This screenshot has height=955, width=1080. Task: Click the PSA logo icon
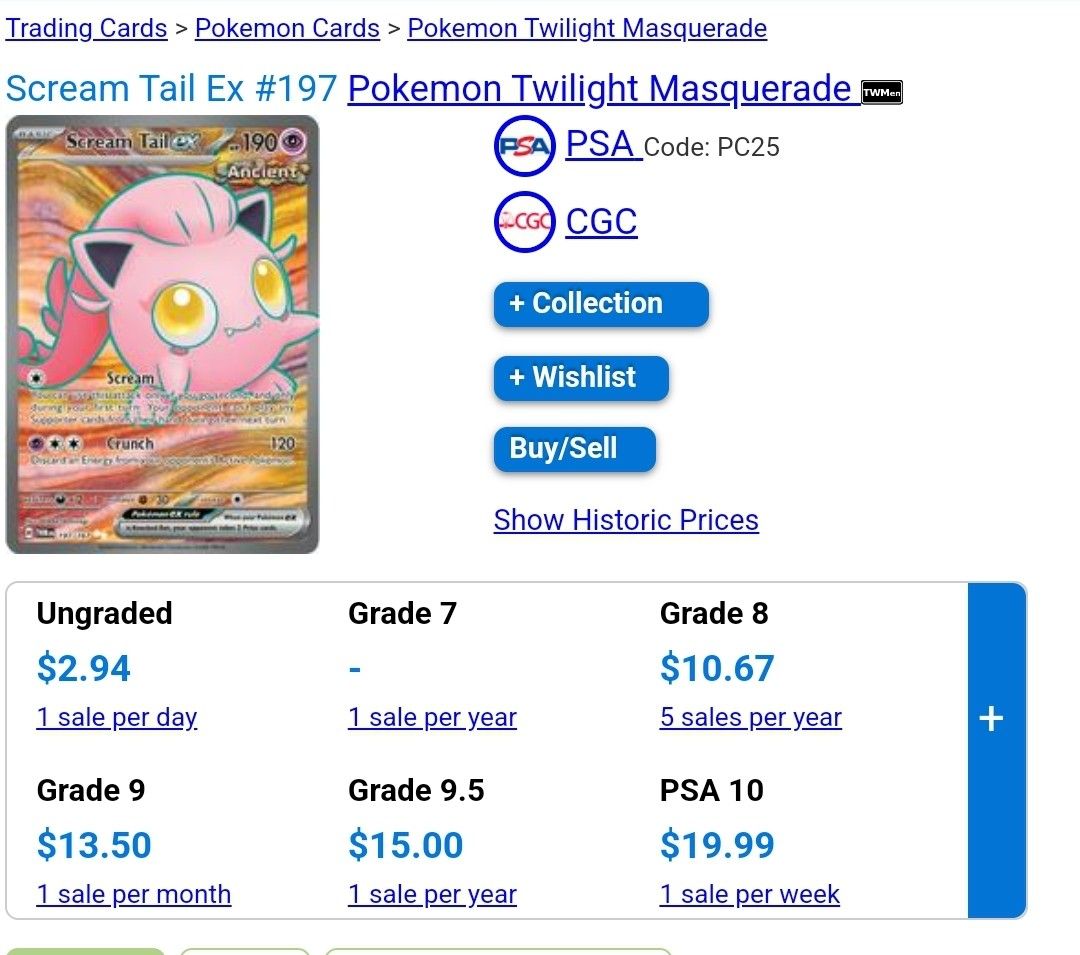click(524, 147)
